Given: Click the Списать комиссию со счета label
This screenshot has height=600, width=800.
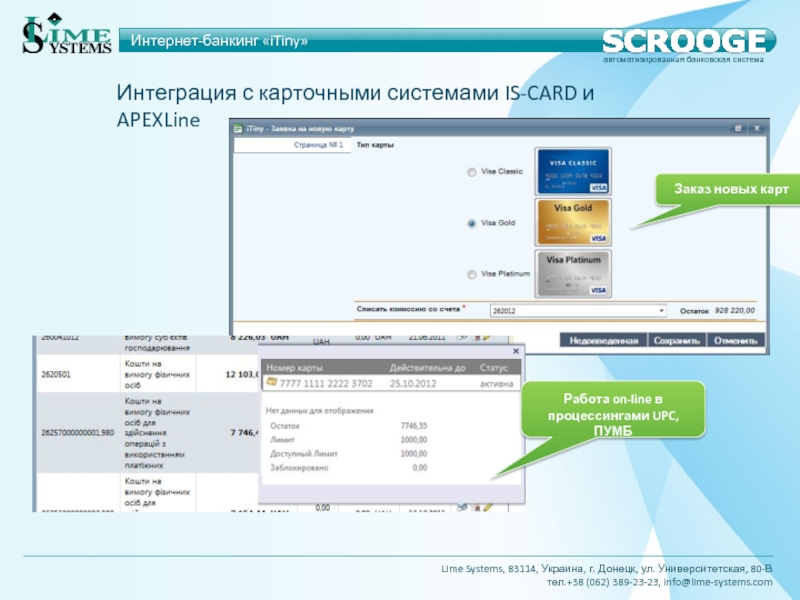Looking at the screenshot, I should pos(408,309).
